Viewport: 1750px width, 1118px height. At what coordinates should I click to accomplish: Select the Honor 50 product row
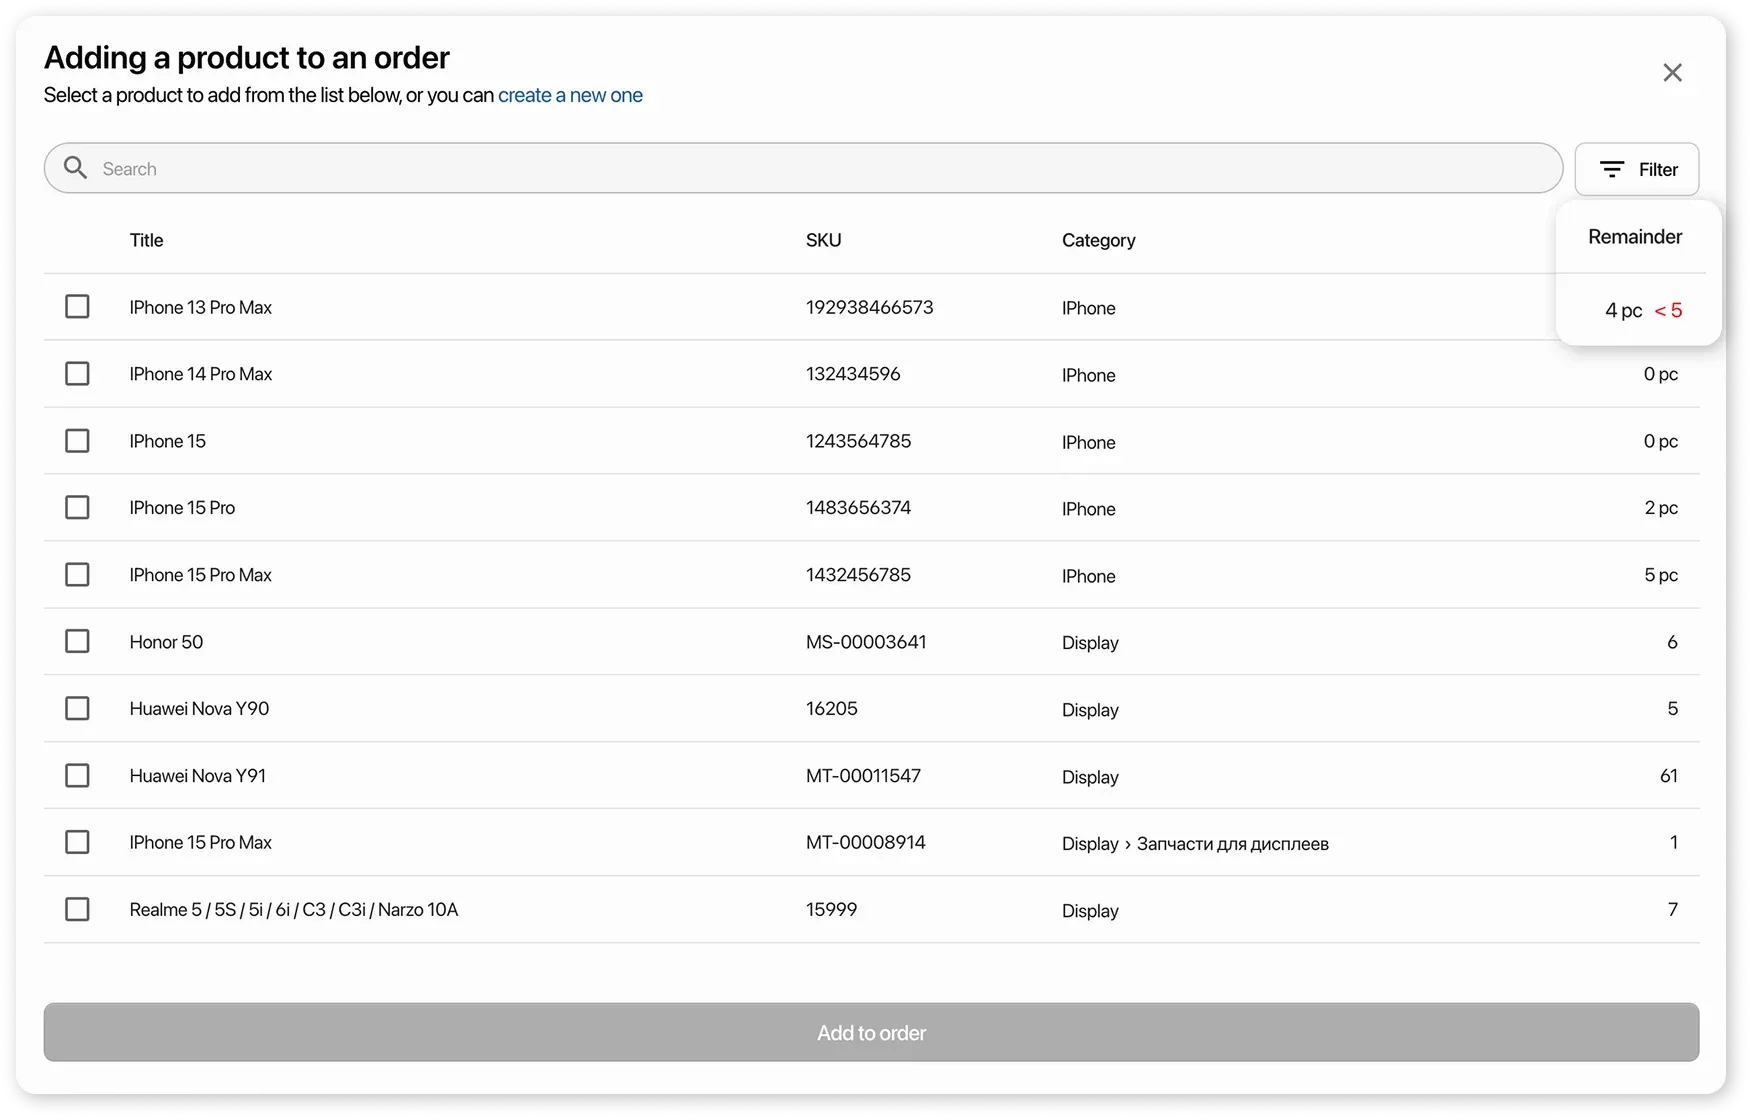click(77, 641)
